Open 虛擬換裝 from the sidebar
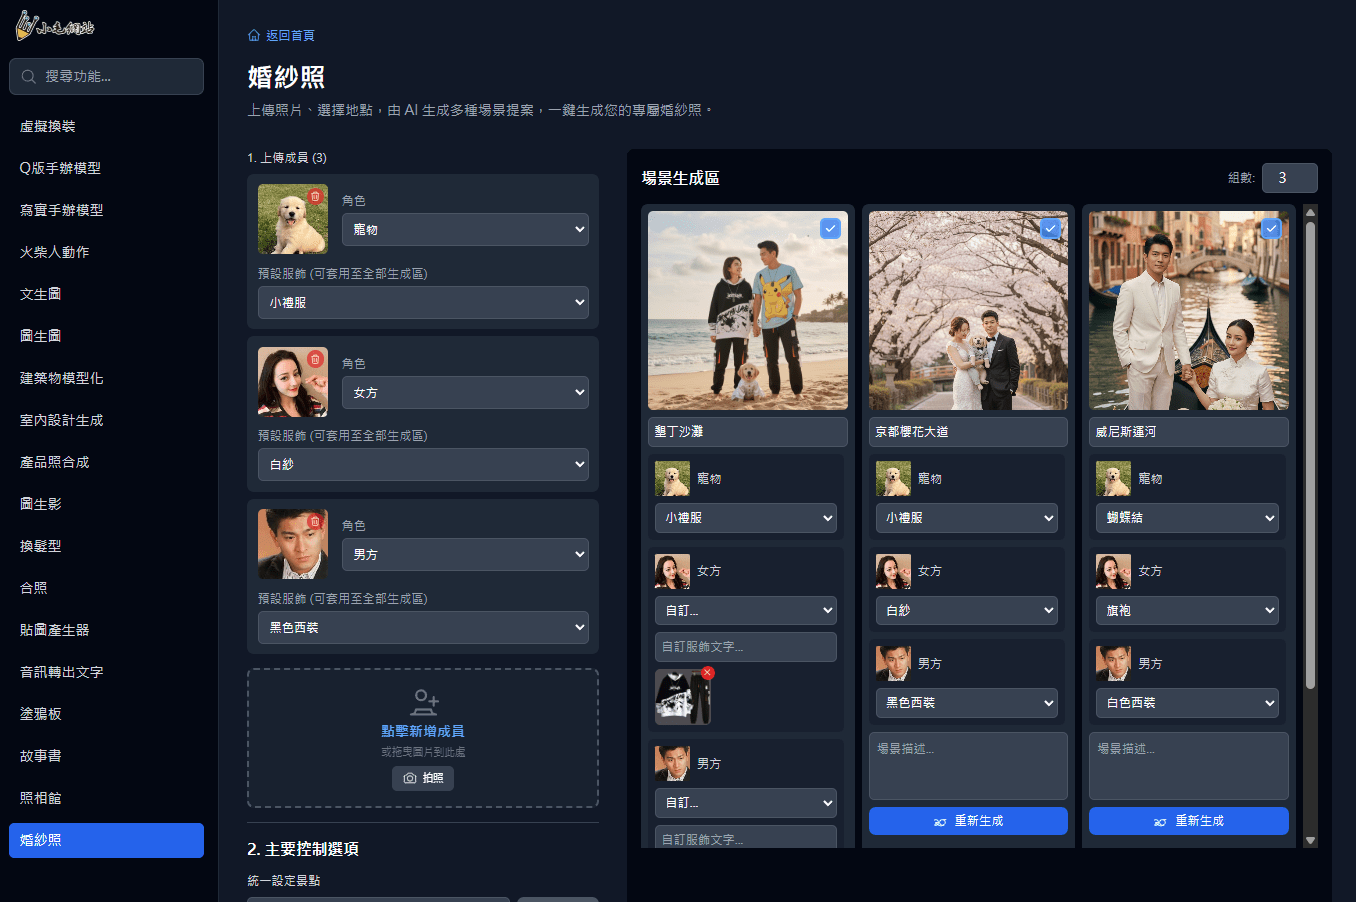 tap(106, 126)
